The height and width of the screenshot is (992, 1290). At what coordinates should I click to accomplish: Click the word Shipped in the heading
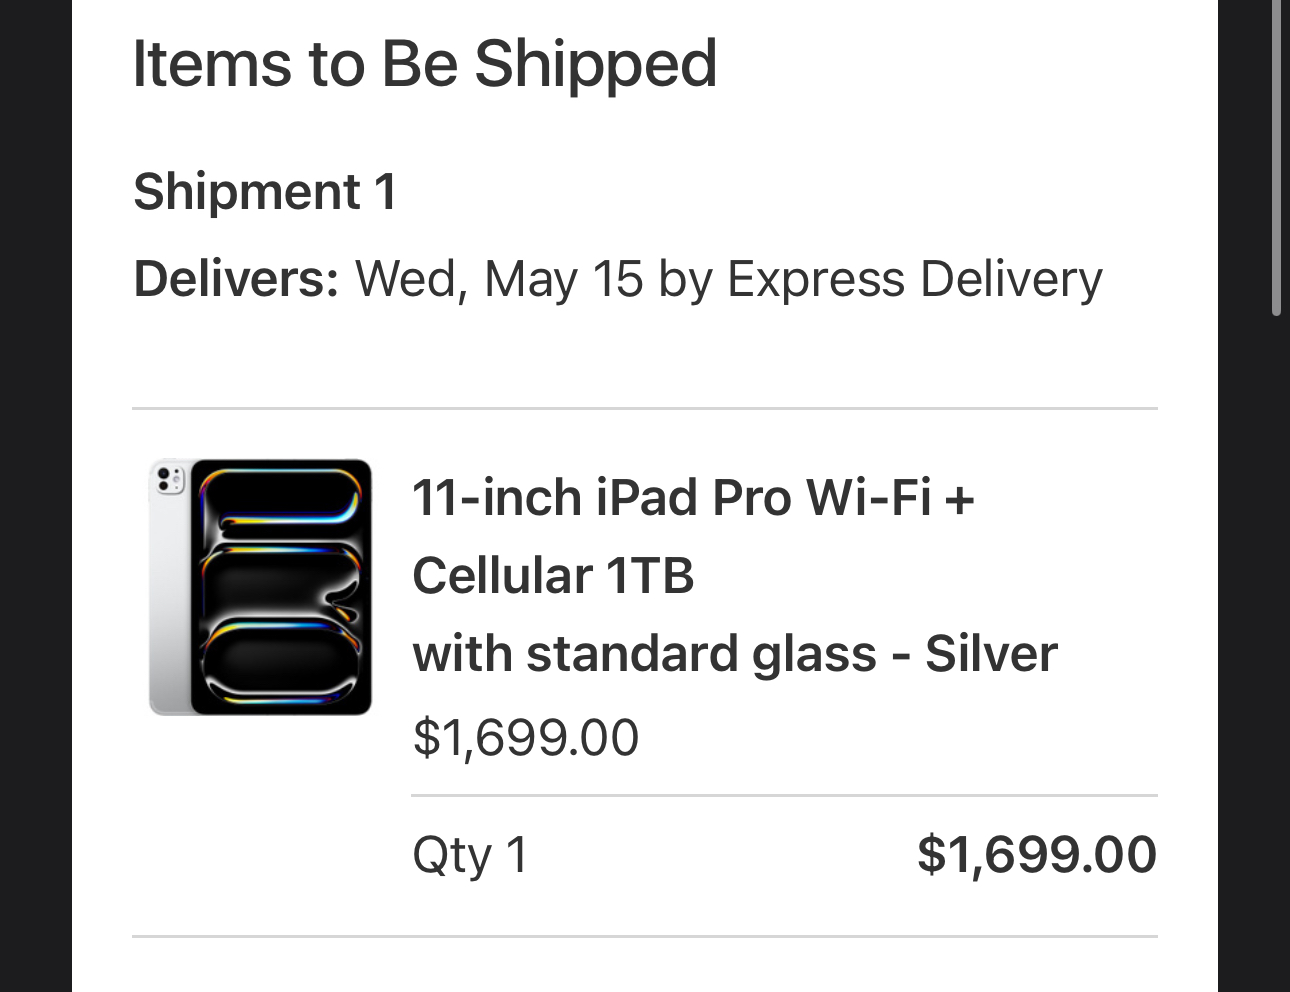[595, 64]
